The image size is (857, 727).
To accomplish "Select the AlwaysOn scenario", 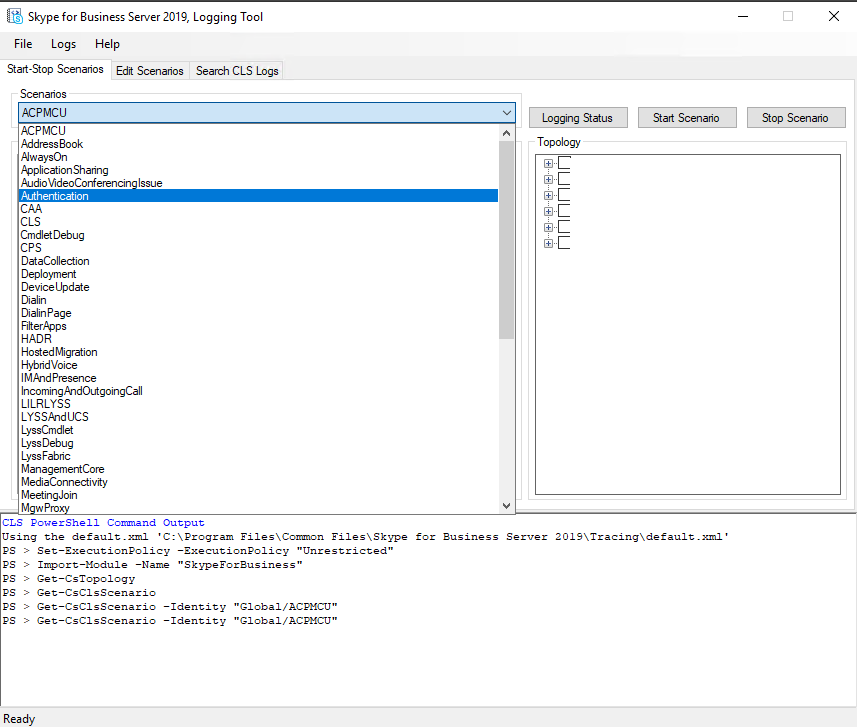I will tap(259, 157).
